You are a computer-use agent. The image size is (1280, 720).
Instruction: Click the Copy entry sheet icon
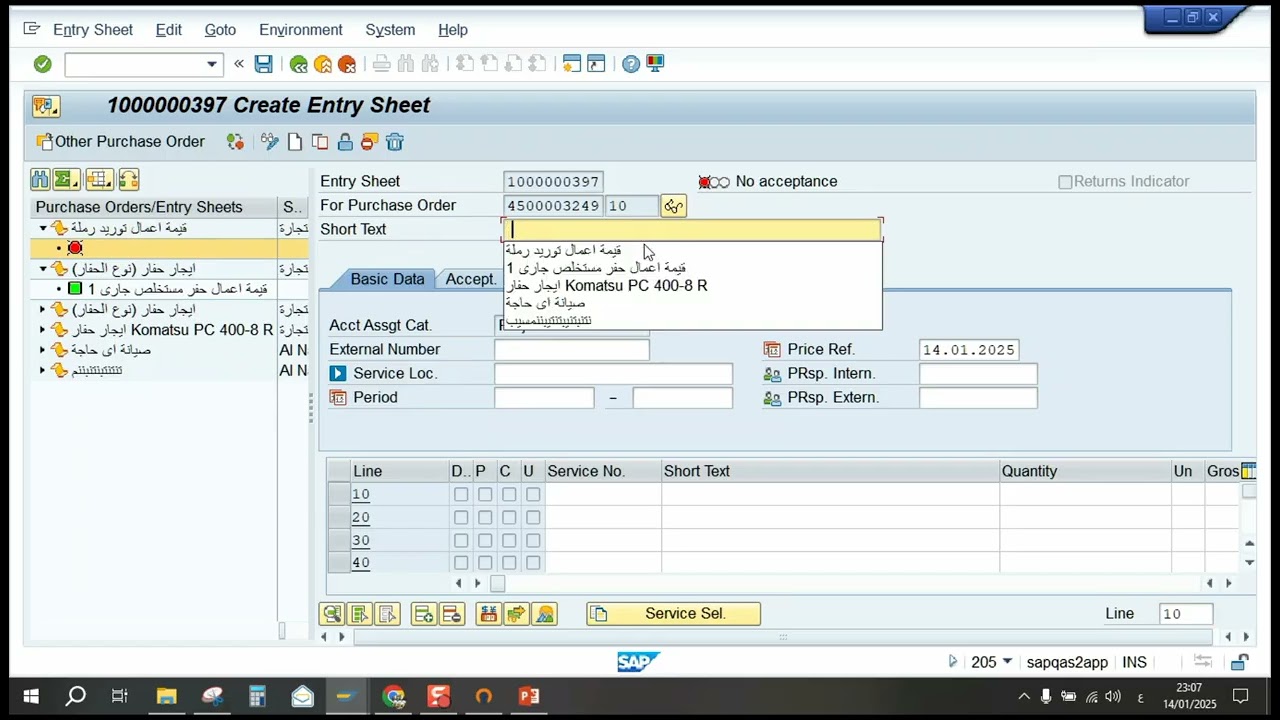pos(320,142)
